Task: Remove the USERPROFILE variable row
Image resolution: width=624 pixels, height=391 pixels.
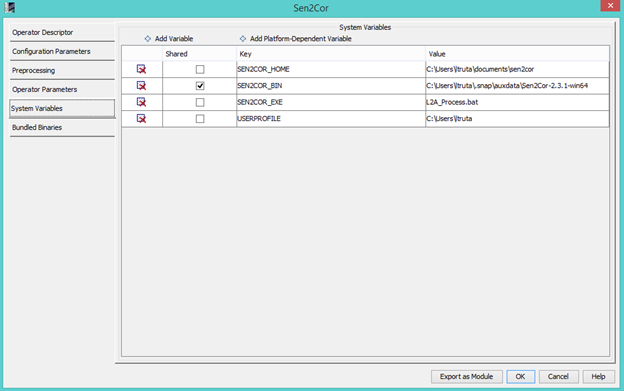Action: coord(141,119)
